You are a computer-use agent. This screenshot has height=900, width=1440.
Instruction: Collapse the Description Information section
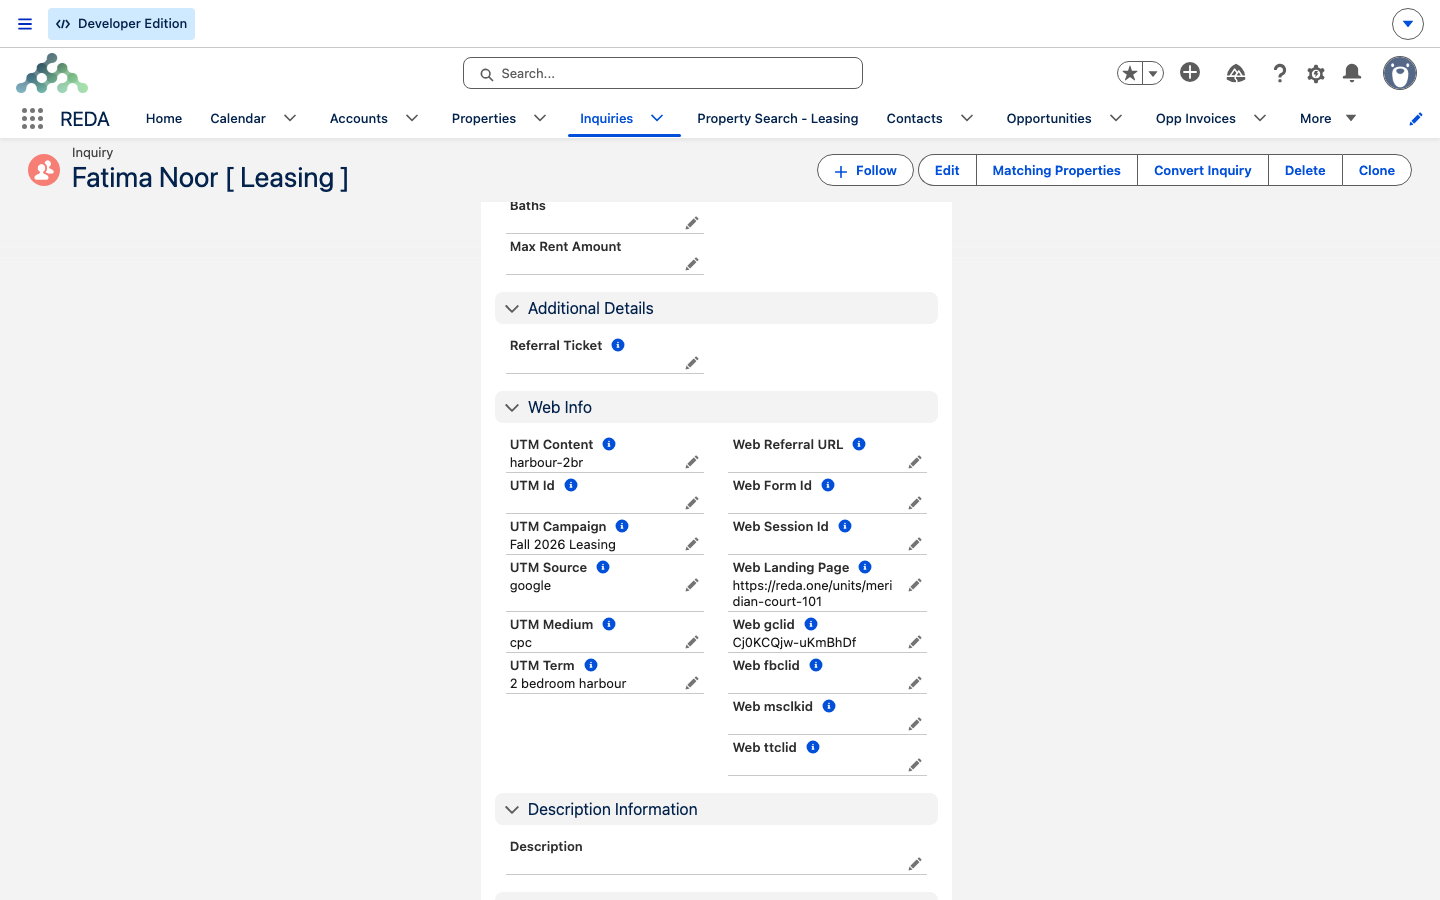[512, 810]
